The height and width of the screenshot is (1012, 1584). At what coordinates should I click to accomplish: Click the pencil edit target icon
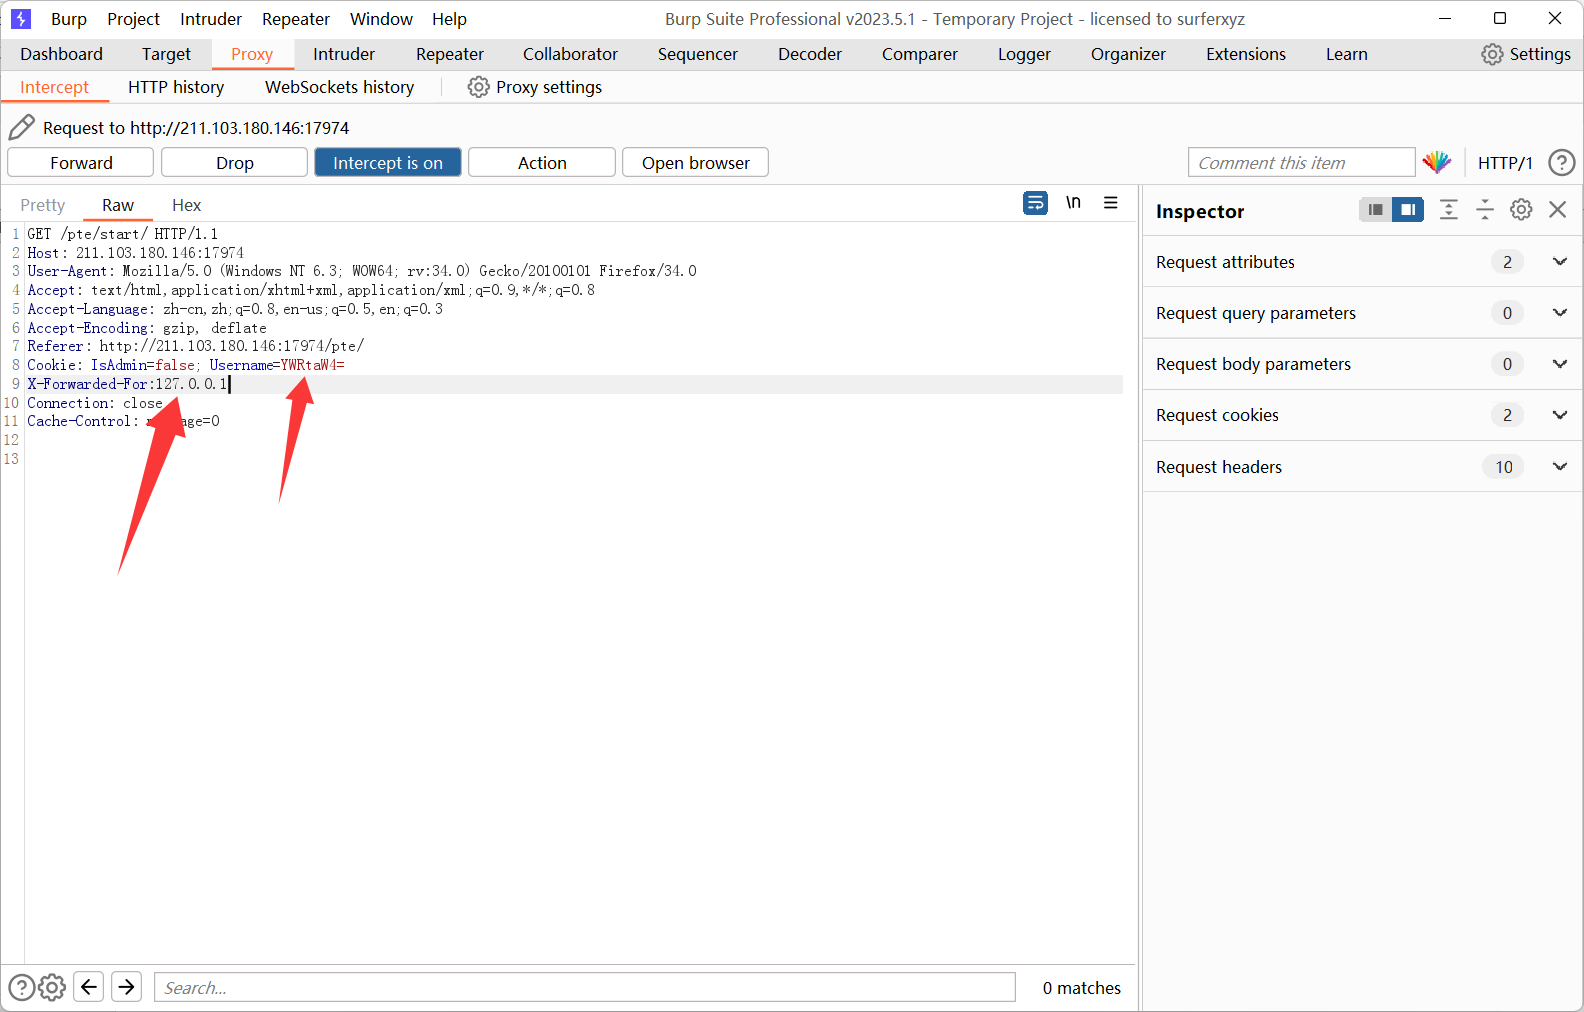coord(22,127)
